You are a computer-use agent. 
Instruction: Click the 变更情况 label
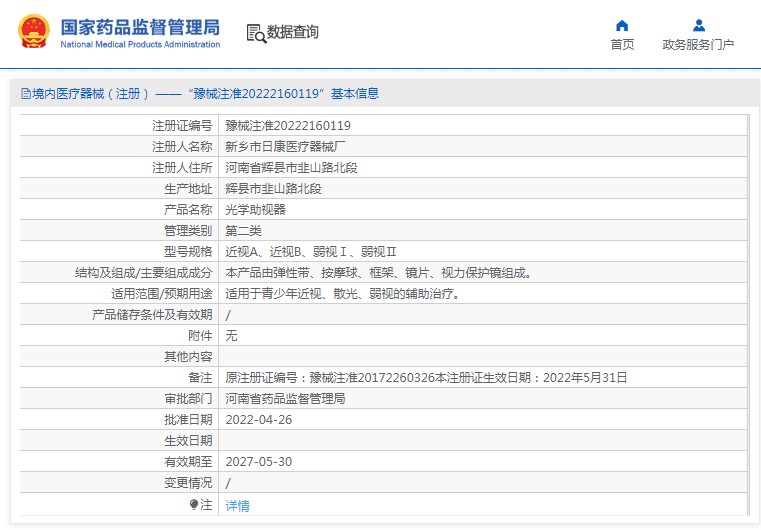[x=188, y=483]
